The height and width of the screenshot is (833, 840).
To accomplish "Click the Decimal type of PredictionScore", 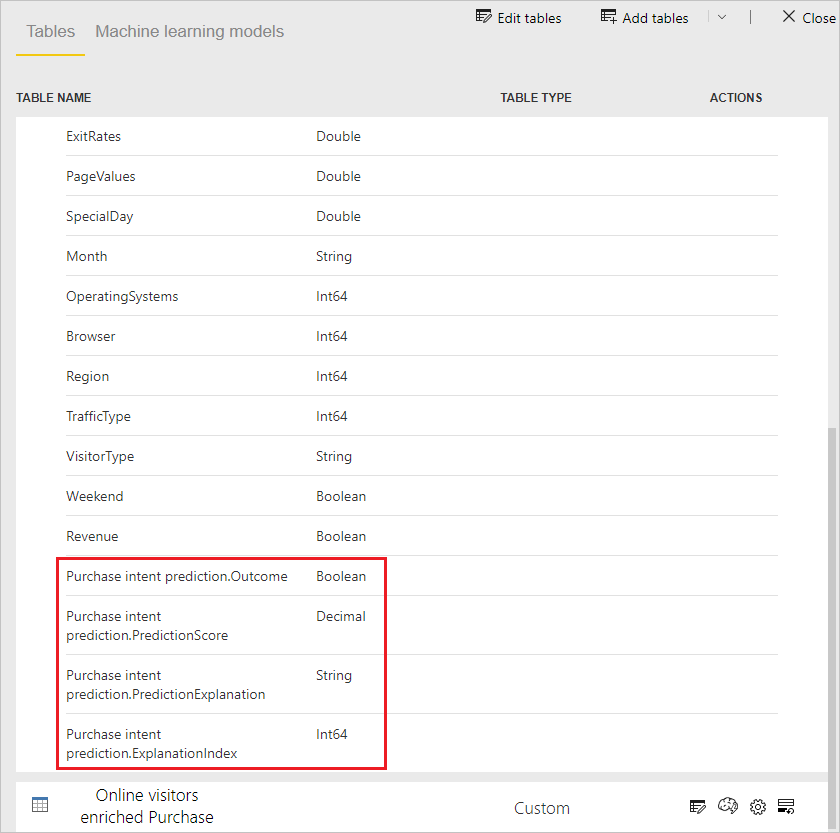I will pos(341,617).
